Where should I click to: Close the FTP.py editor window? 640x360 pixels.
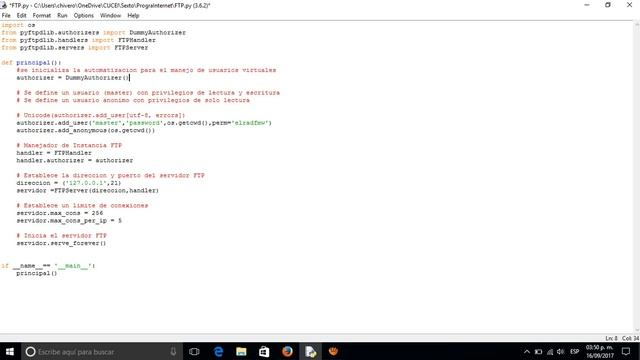click(x=629, y=5)
